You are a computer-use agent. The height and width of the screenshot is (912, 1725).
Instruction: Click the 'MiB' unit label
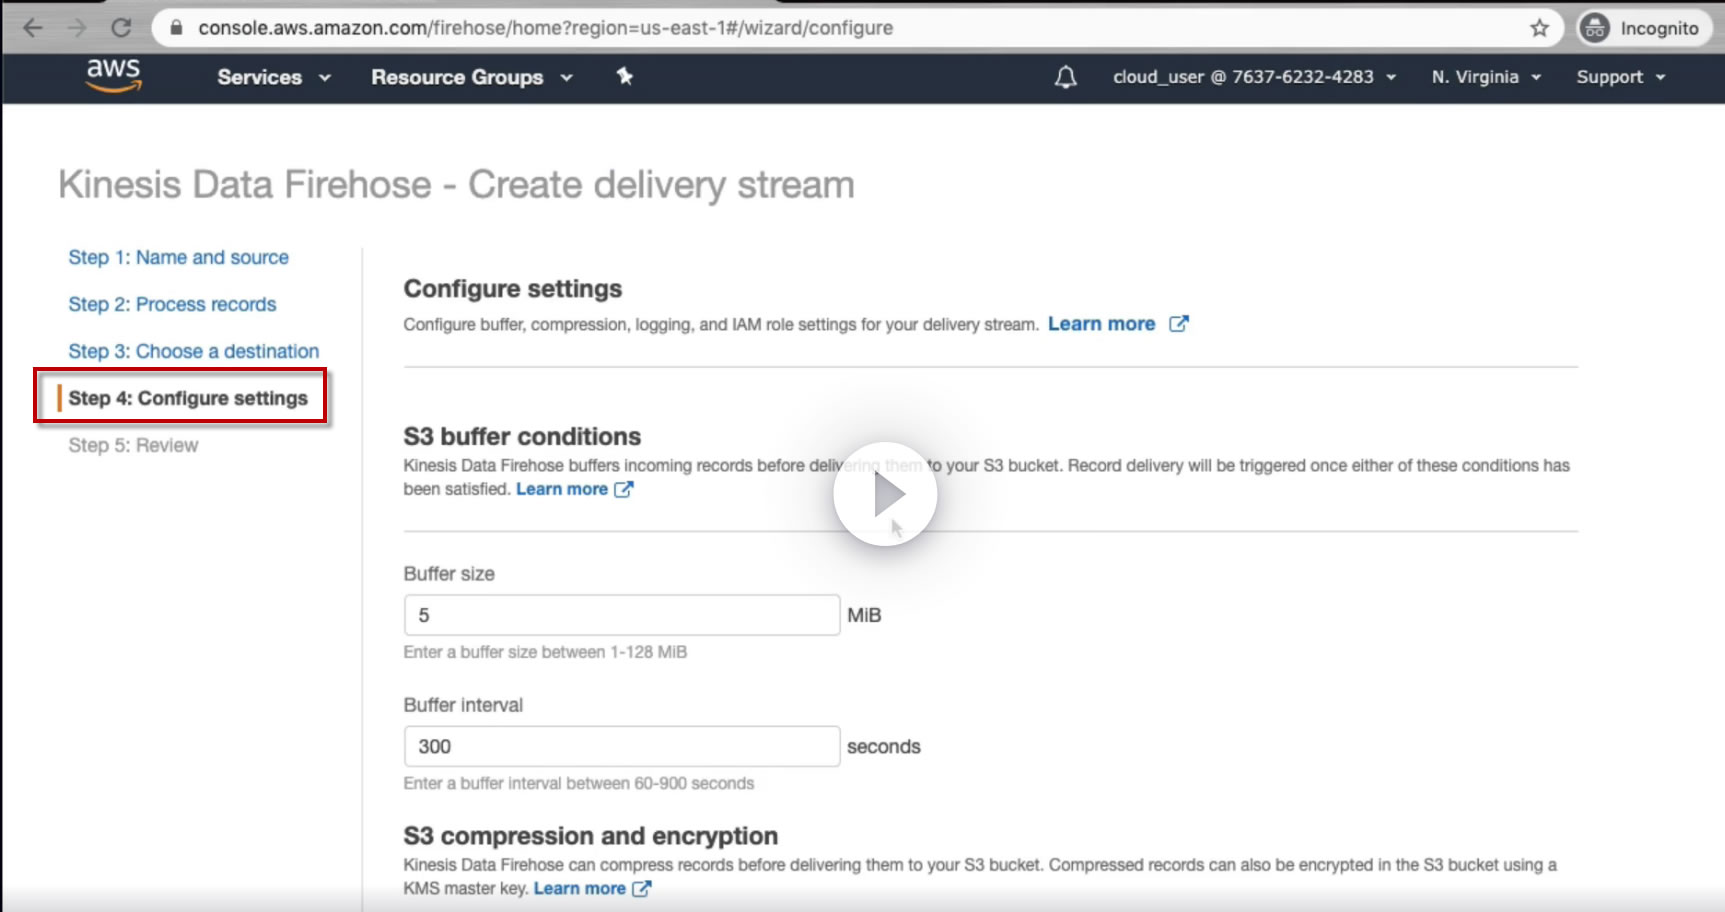[x=864, y=615]
